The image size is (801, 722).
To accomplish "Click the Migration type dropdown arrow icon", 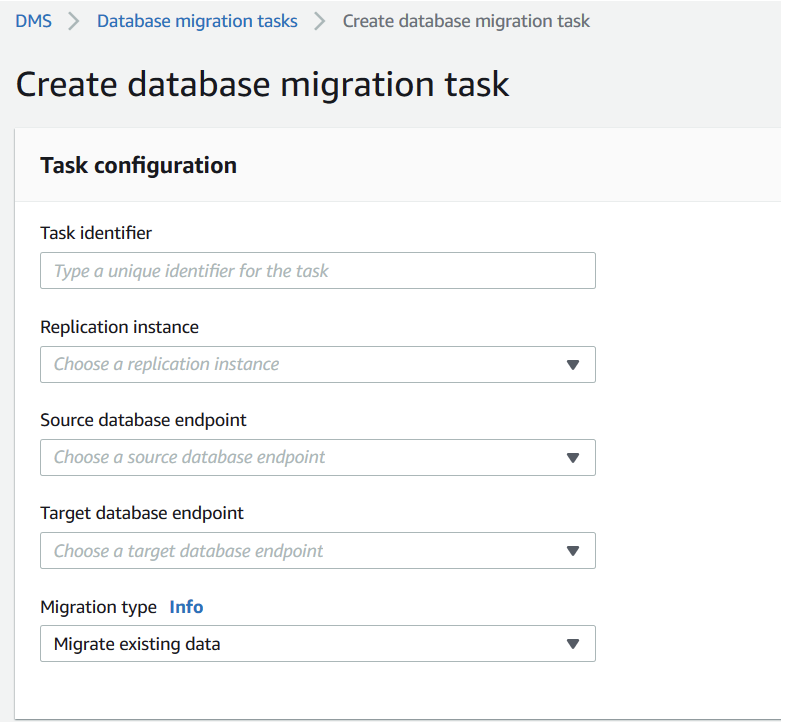I will tap(573, 644).
